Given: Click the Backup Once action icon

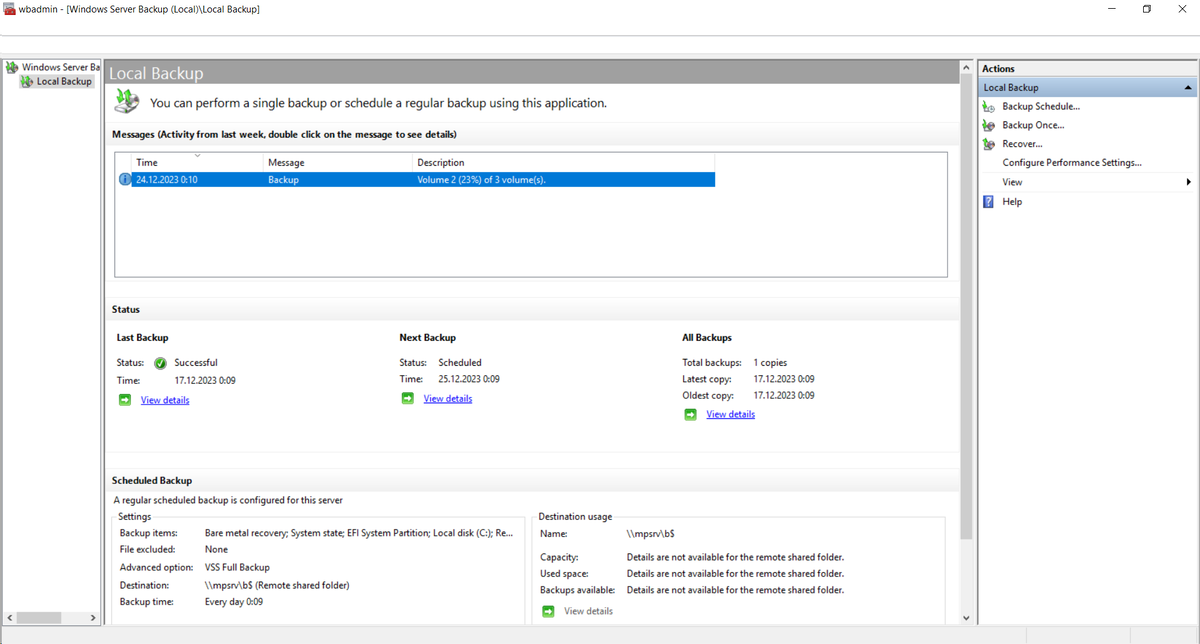Looking at the screenshot, I should point(990,125).
